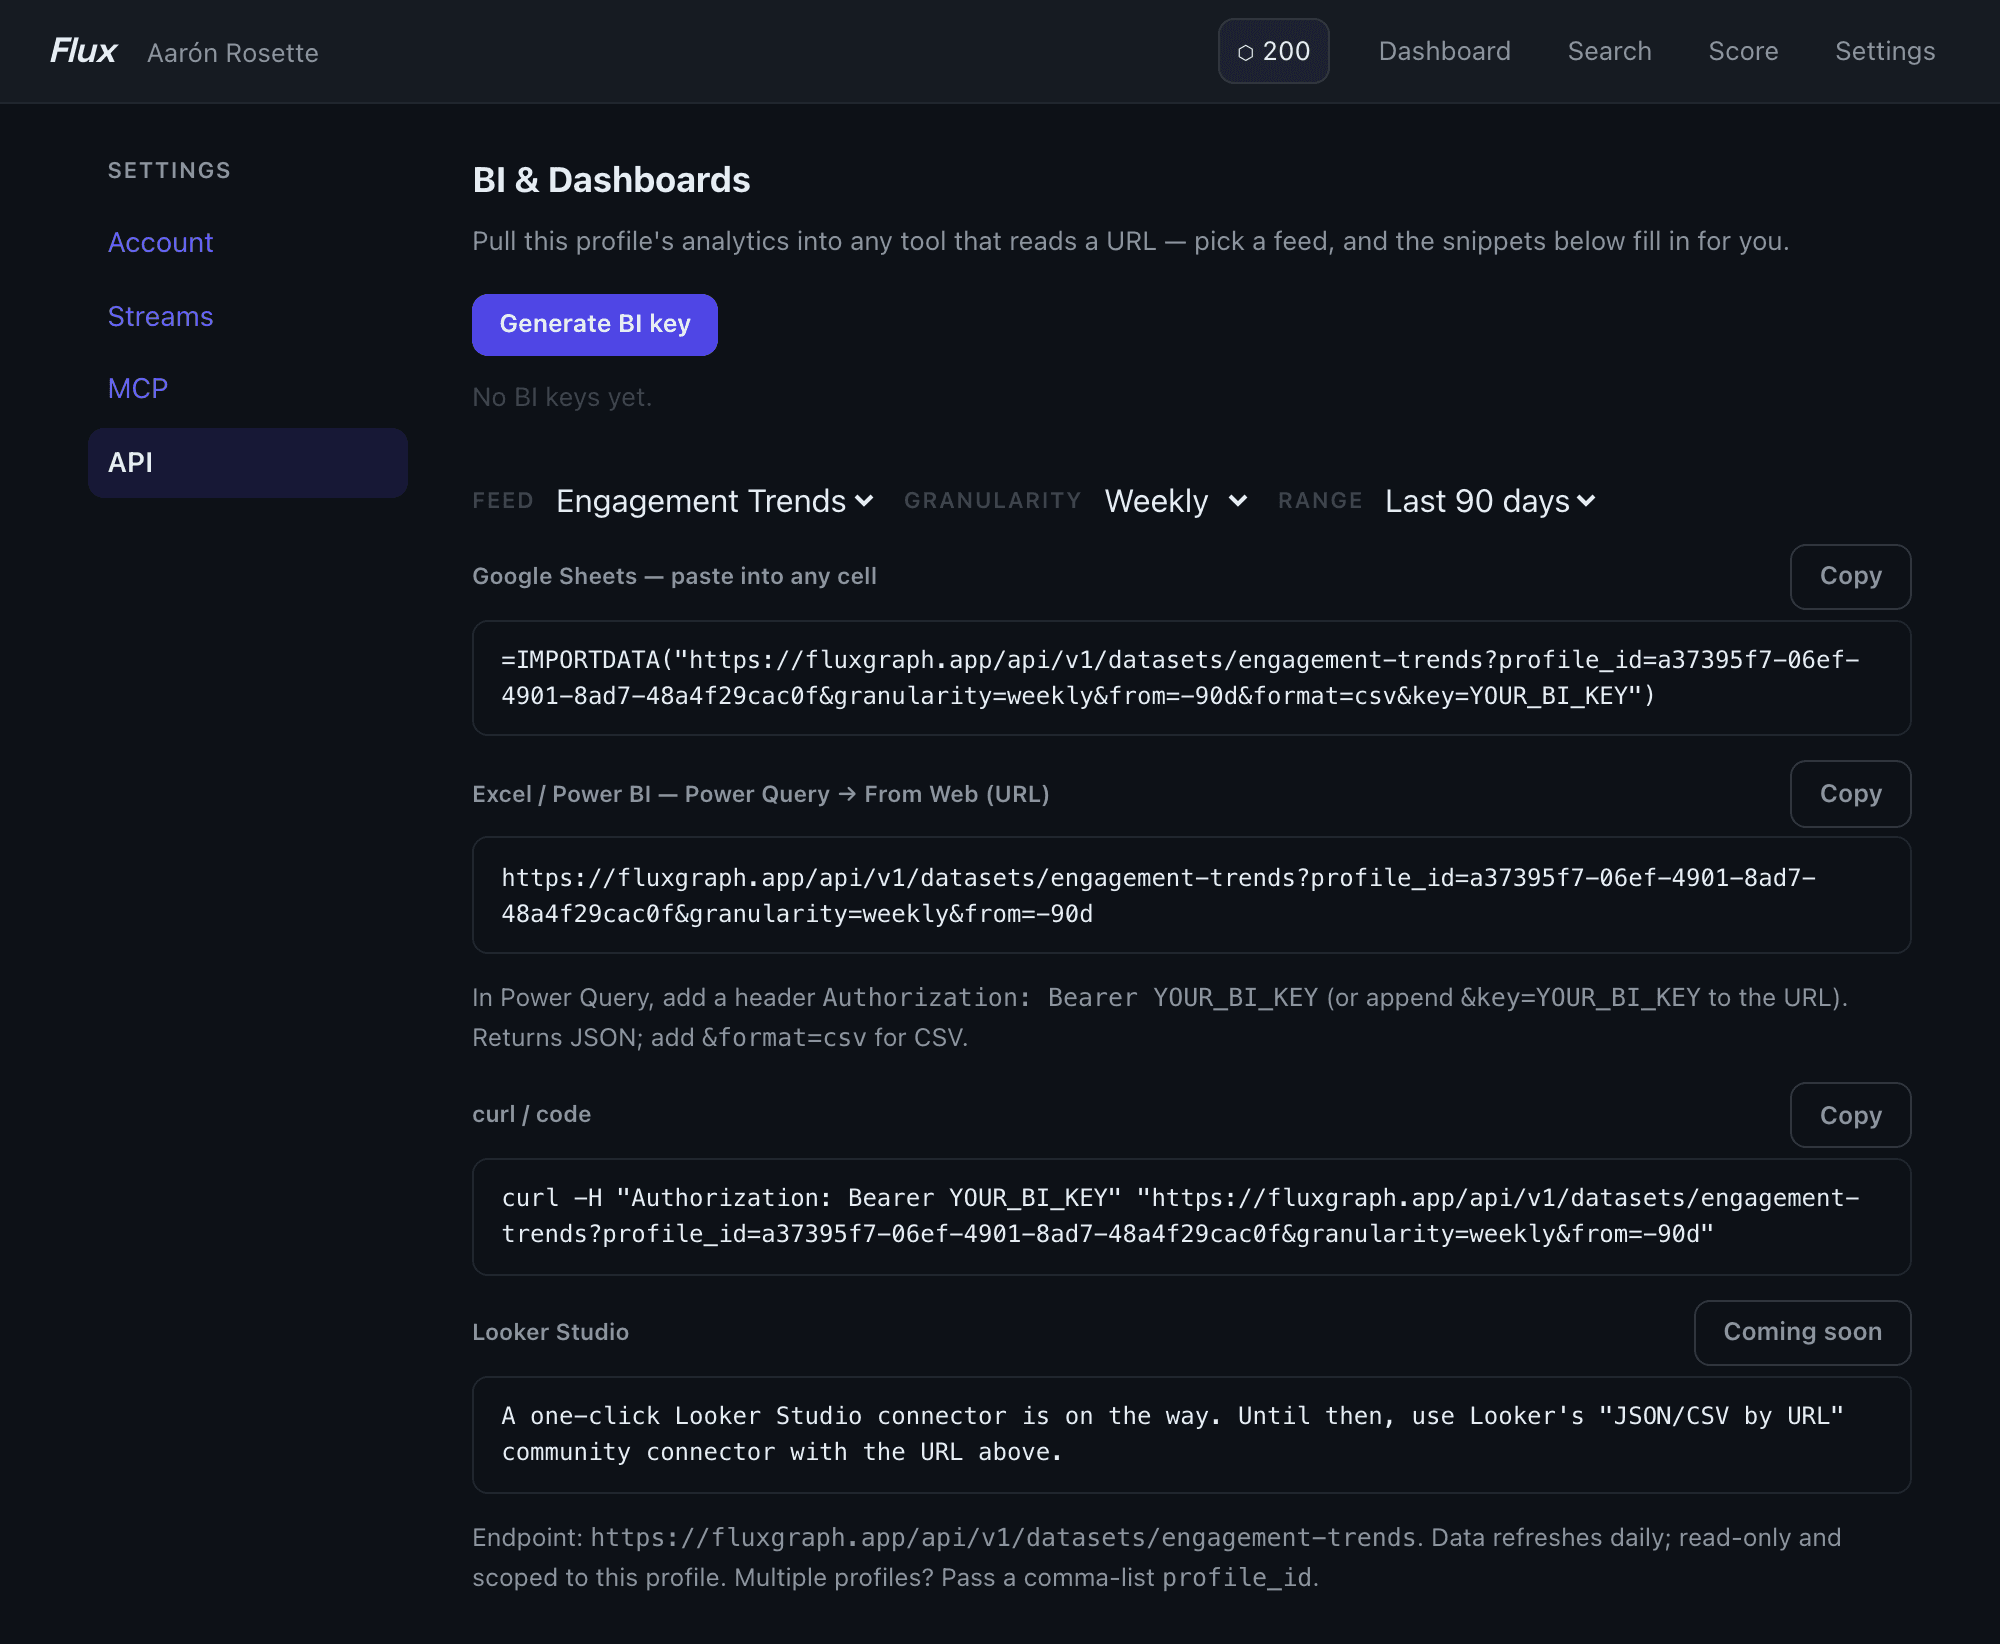Go to Dashboard in top navigation
Viewport: 2000px width, 1644px height.
1444,51
